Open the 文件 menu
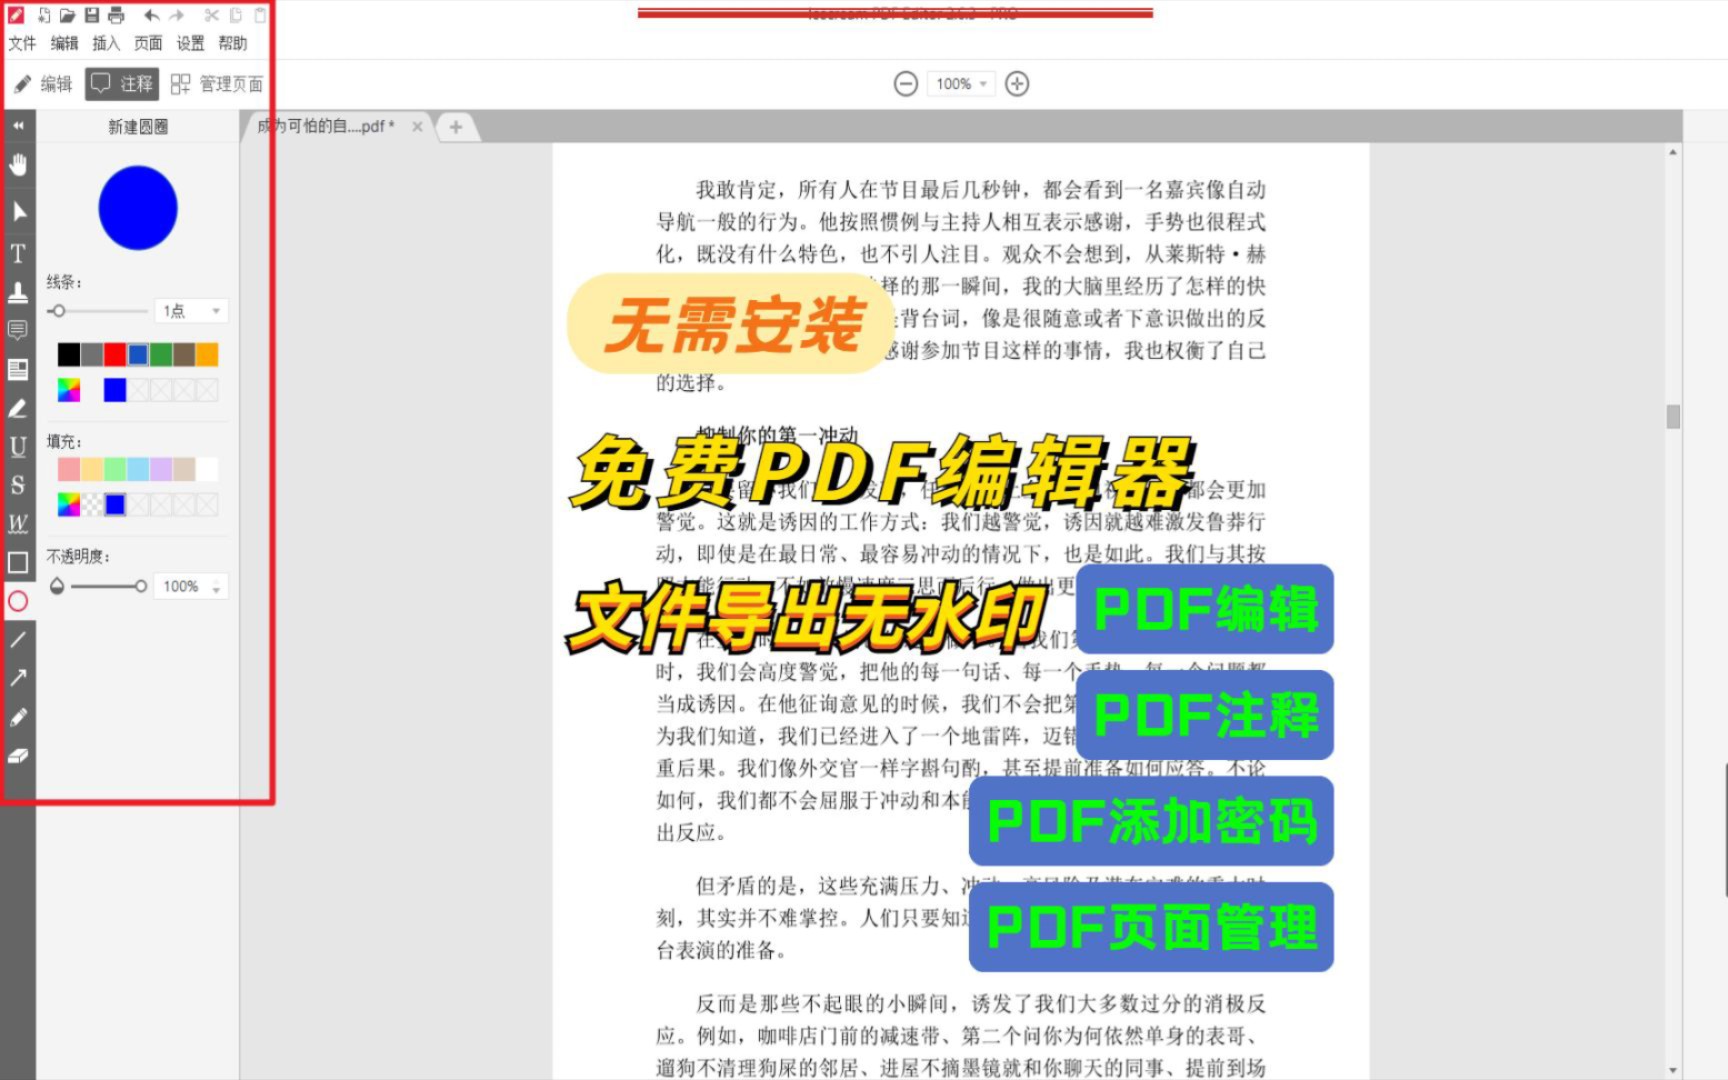This screenshot has height=1080, width=1728. [x=22, y=43]
